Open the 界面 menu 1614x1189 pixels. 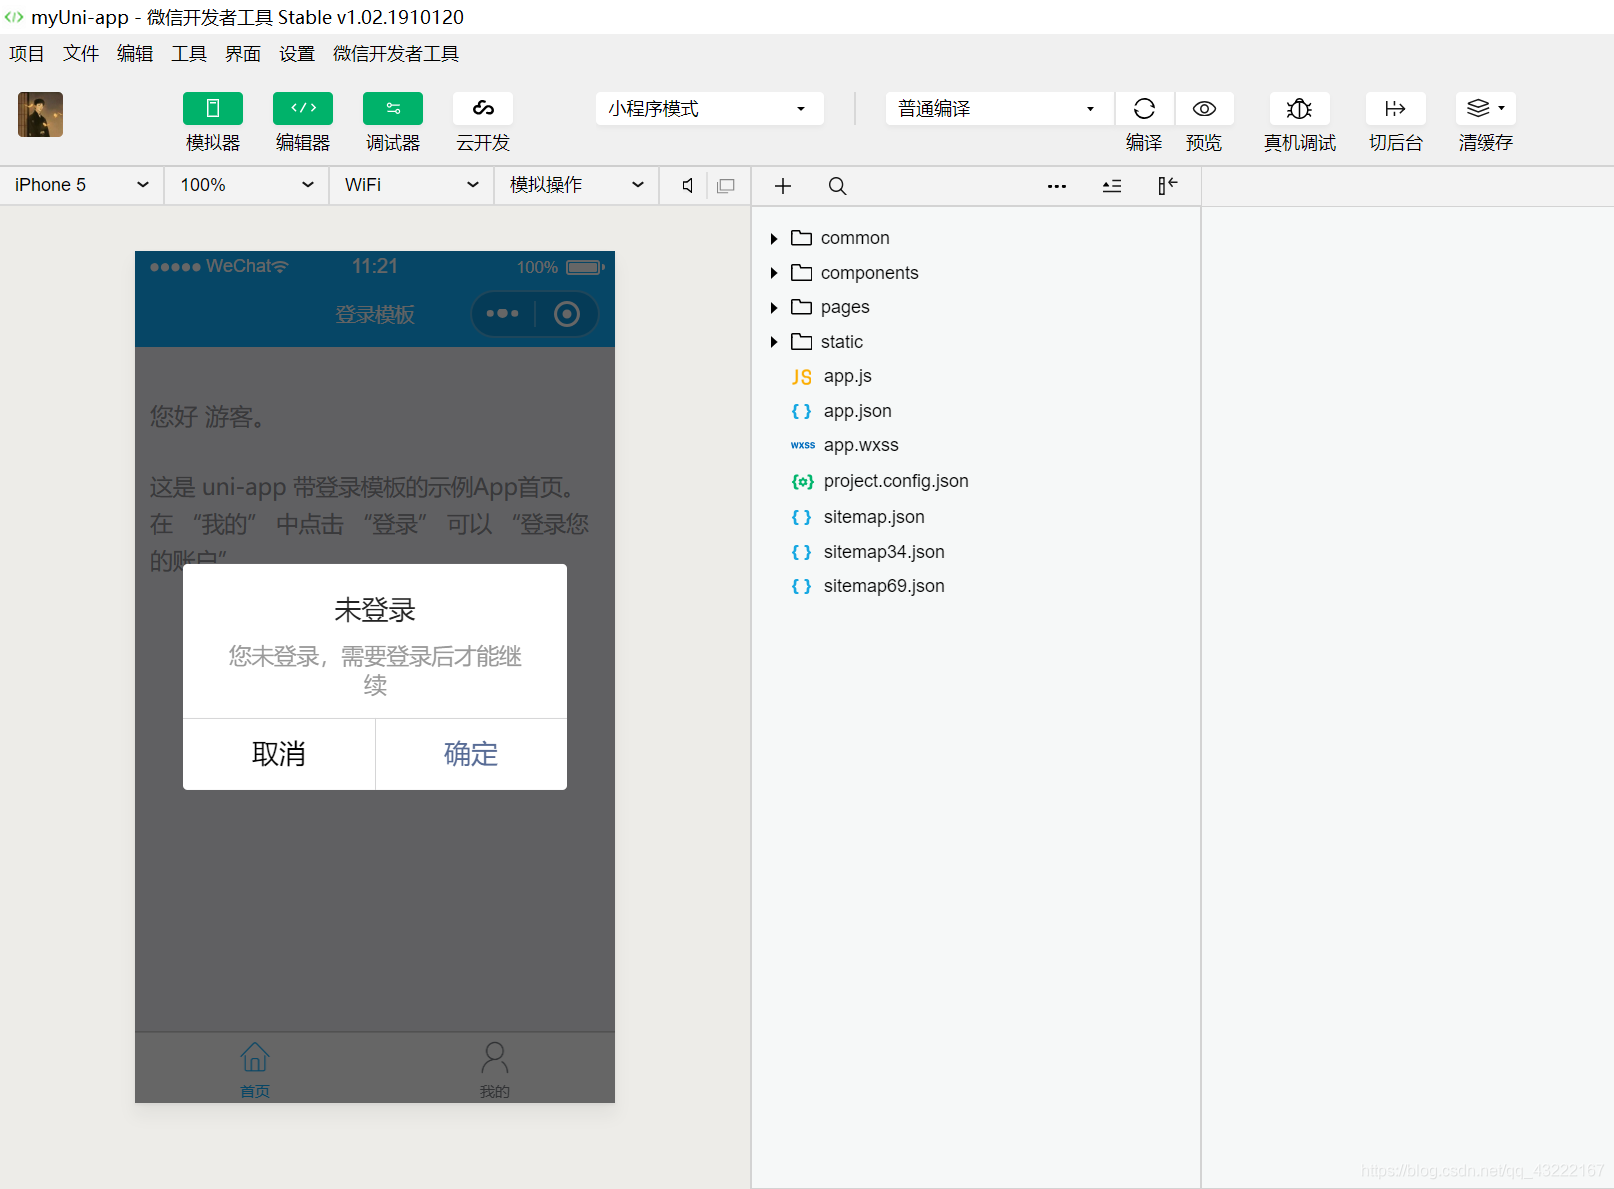coord(243,54)
